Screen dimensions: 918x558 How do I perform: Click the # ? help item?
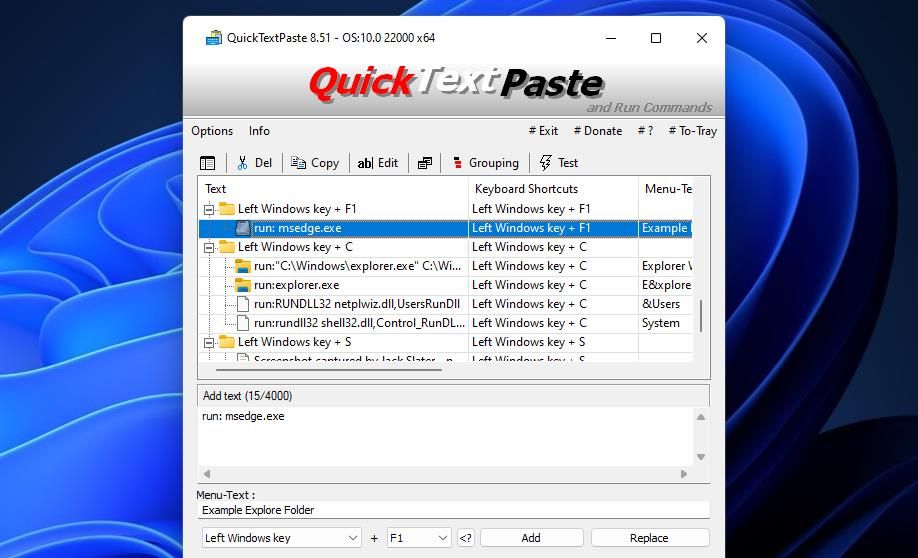point(645,131)
